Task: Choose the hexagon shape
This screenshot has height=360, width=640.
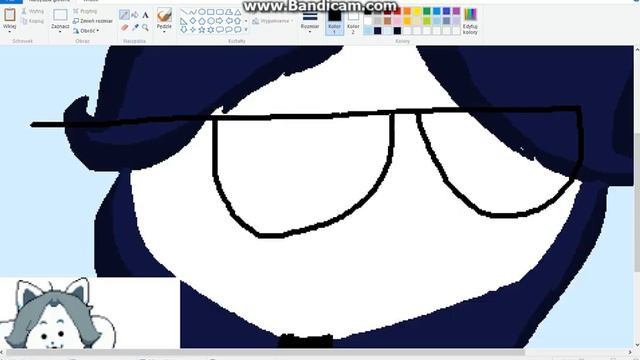Action: pyautogui.click(x=211, y=21)
